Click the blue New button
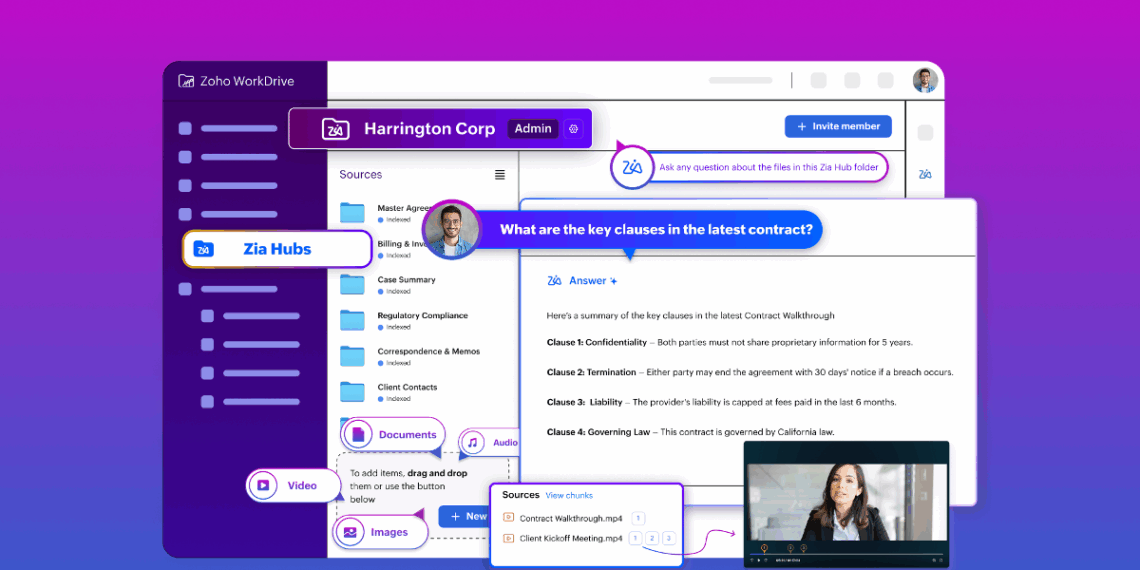The width and height of the screenshot is (1140, 570). coord(464,516)
